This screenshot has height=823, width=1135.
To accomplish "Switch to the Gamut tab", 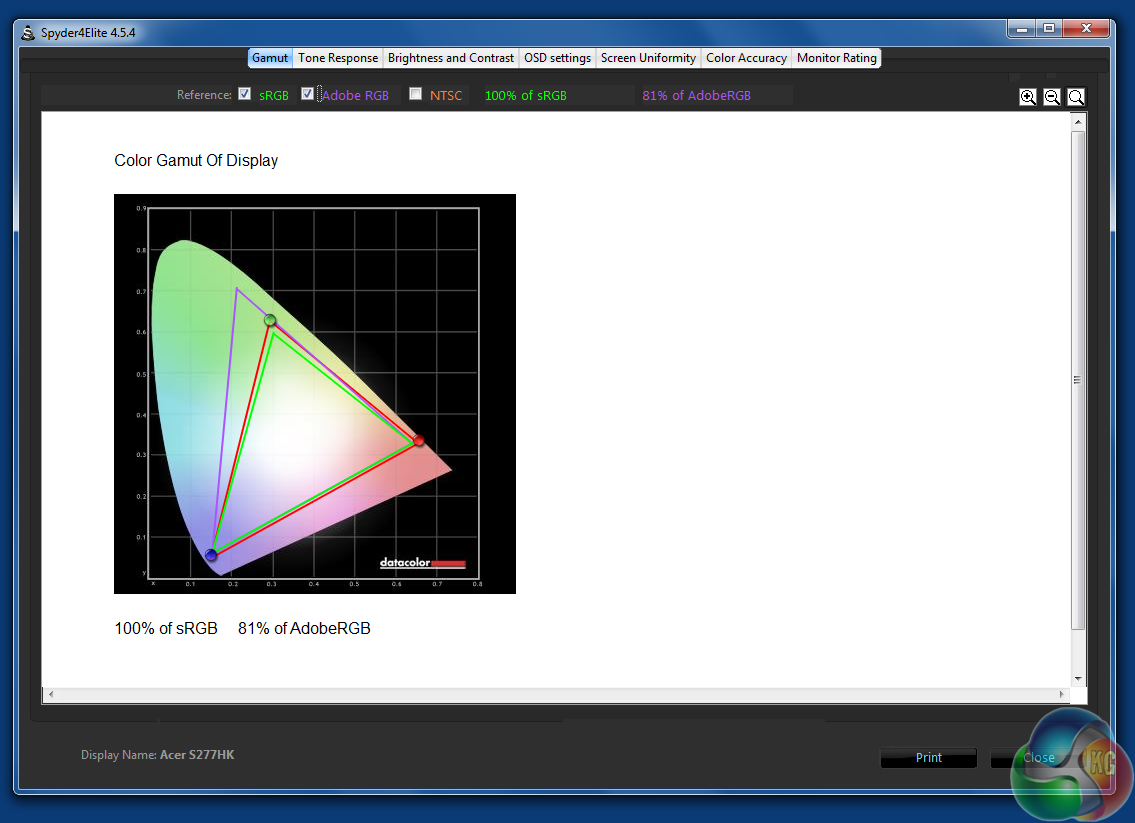I will [x=270, y=58].
